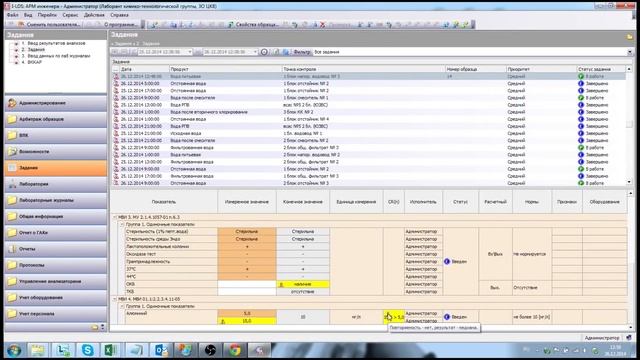Click the Протоколы folder icon
Image resolution: width=640 pixels, height=360 pixels.
[x=12, y=265]
